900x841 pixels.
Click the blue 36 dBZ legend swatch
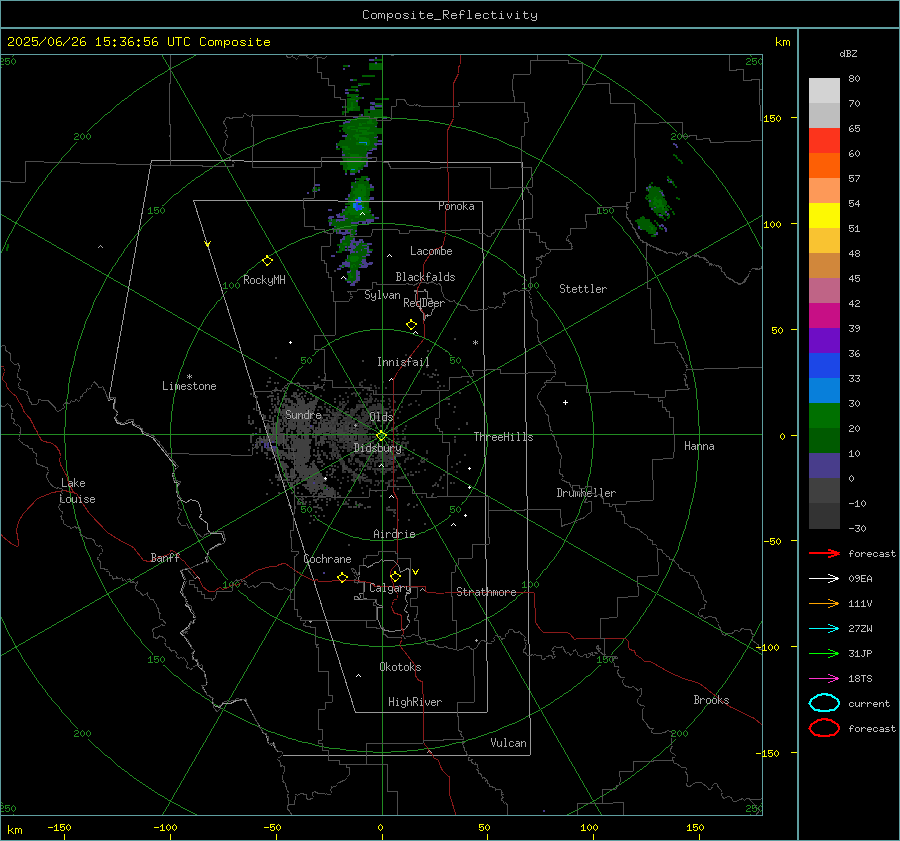pos(824,365)
